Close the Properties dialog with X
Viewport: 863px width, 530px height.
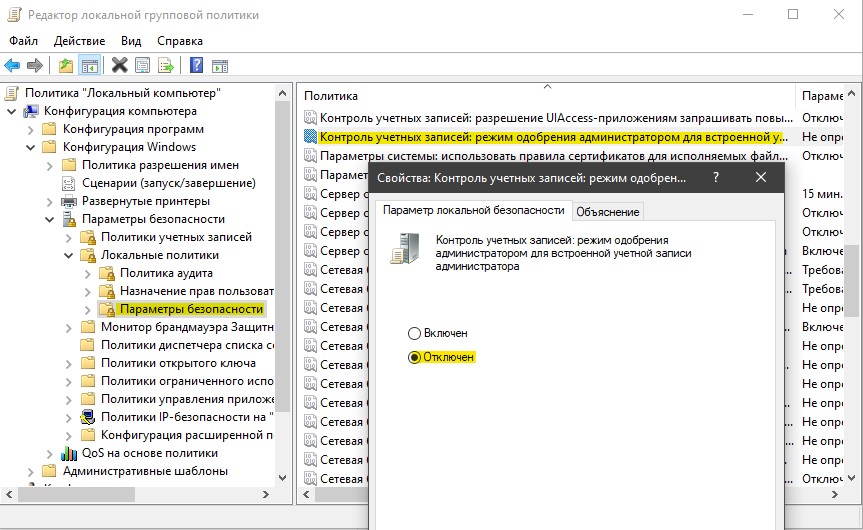761,177
